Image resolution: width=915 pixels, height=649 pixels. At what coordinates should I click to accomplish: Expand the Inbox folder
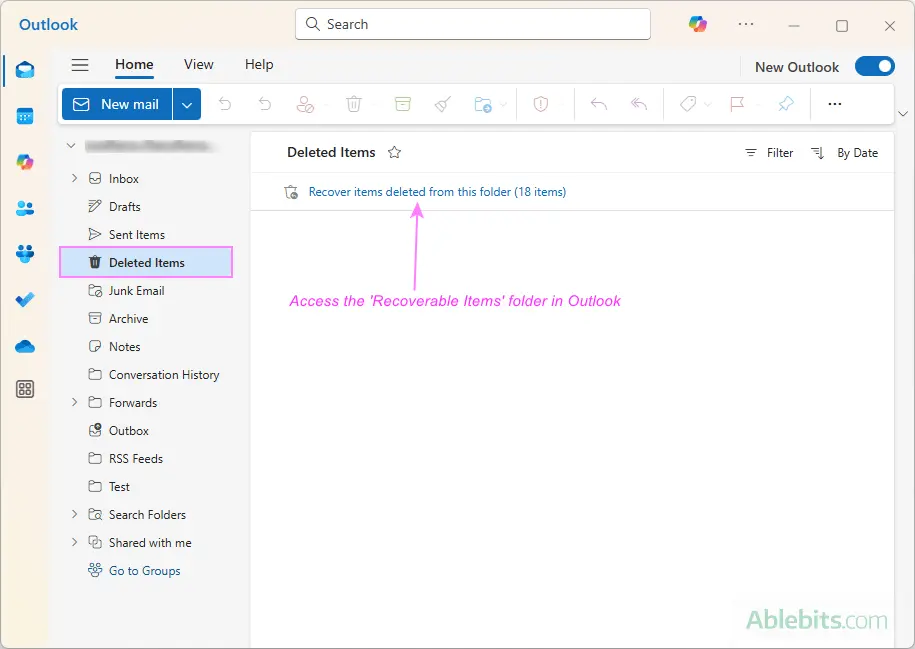[74, 178]
